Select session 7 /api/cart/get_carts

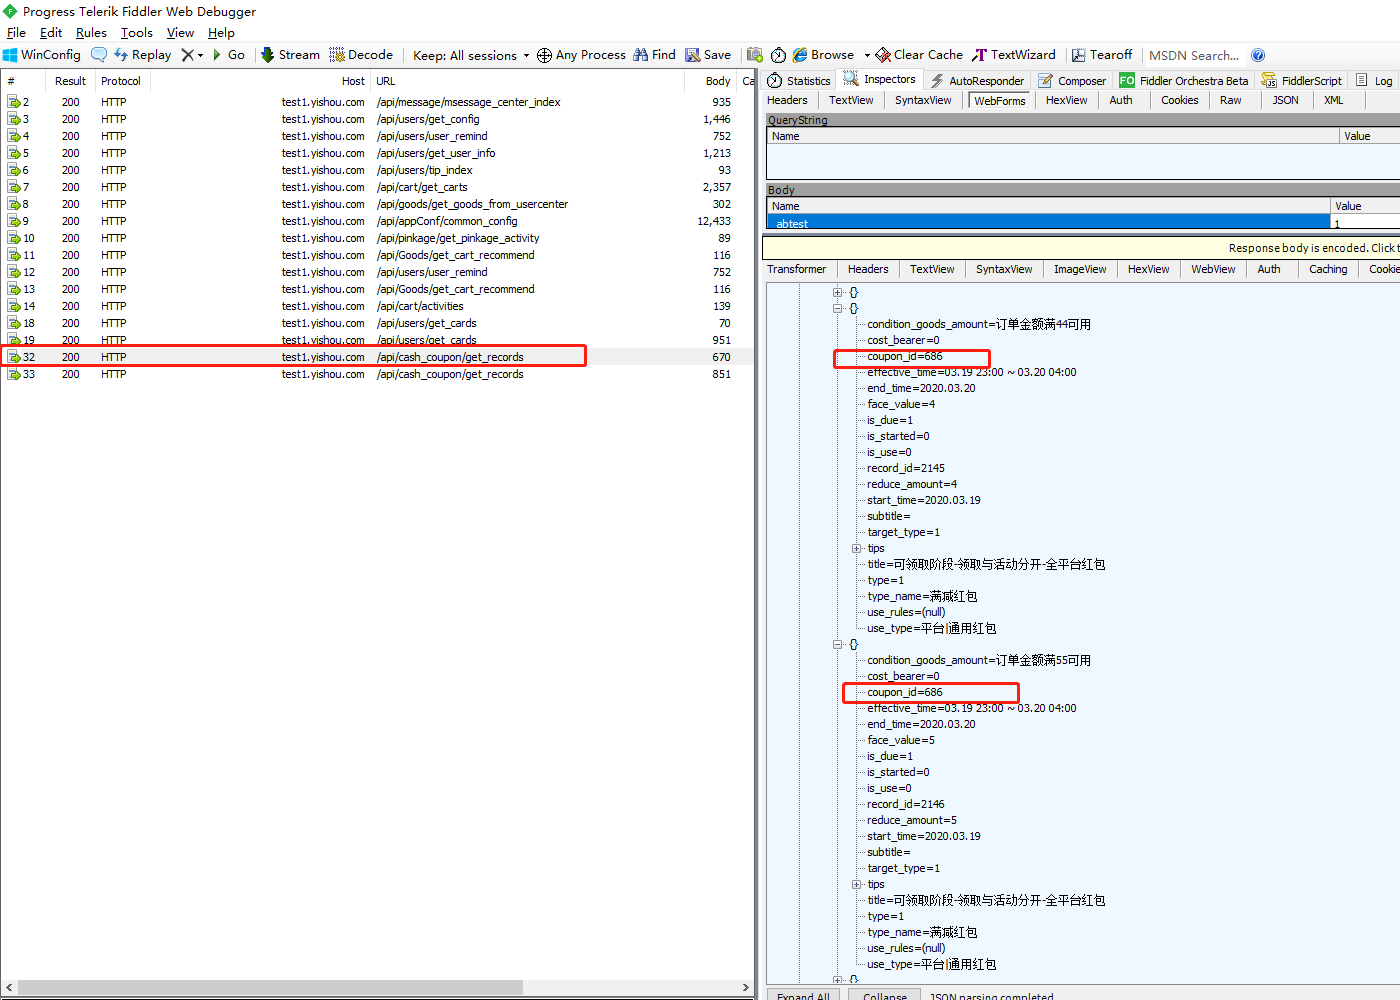coord(377,187)
